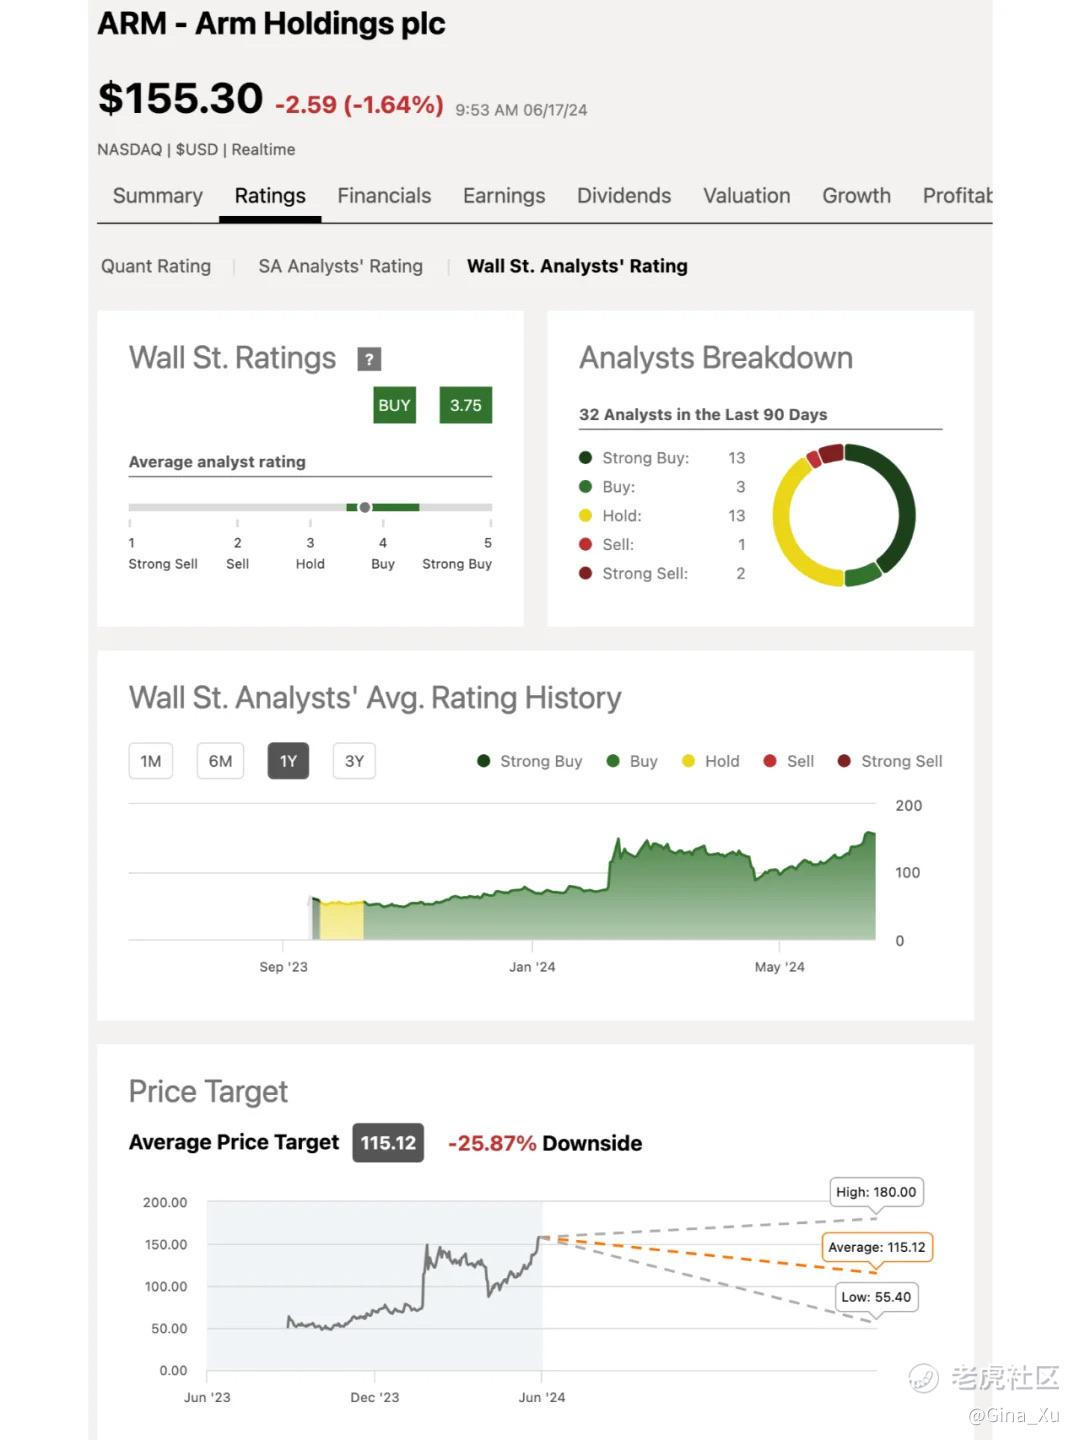Screen dimensions: 1080x1440
Task: Select Wall St. Analysts' Rating sub-tab
Action: (577, 266)
